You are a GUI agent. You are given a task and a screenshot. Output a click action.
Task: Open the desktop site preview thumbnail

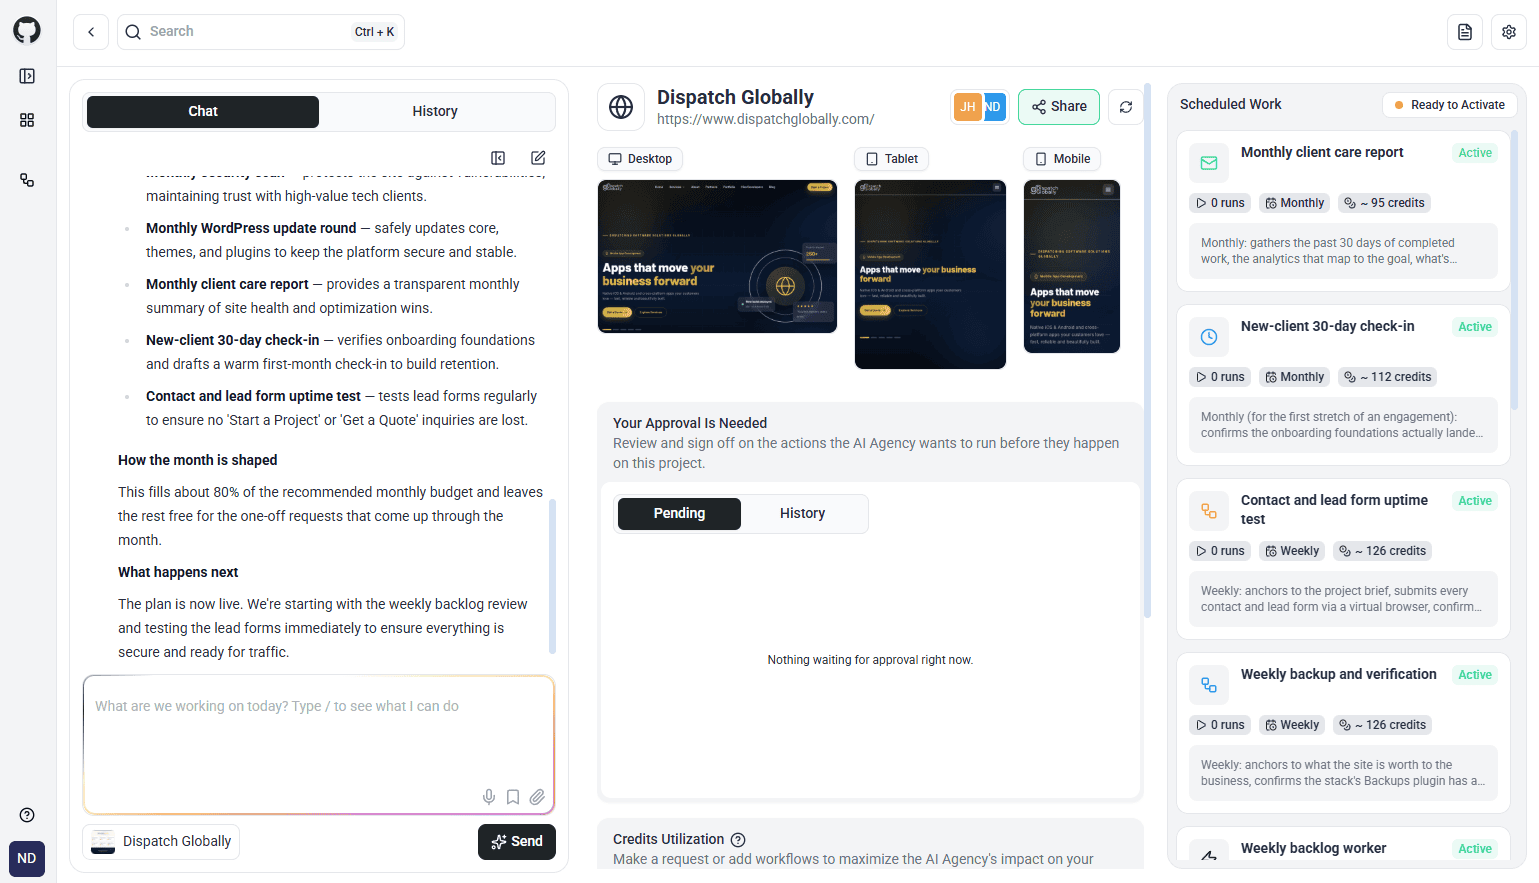tap(717, 256)
